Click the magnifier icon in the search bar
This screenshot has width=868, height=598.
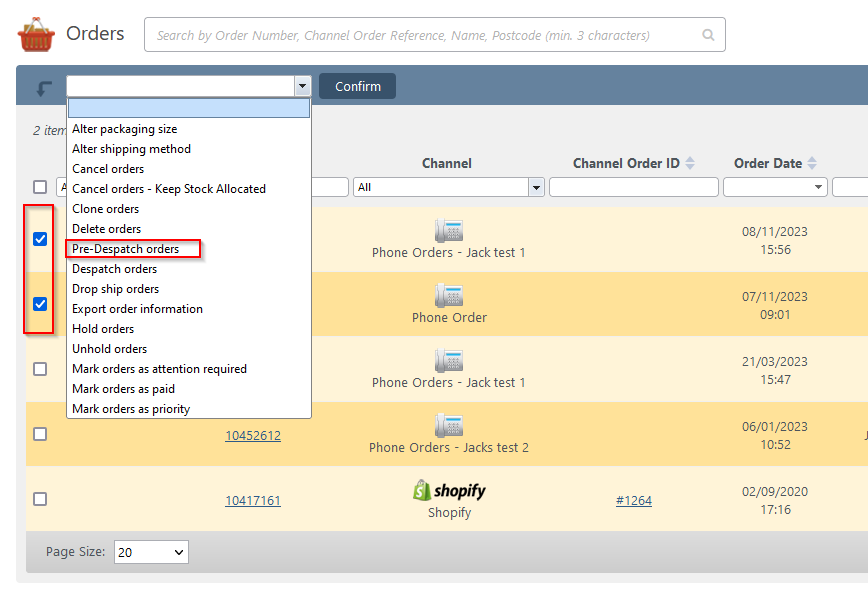tap(708, 34)
